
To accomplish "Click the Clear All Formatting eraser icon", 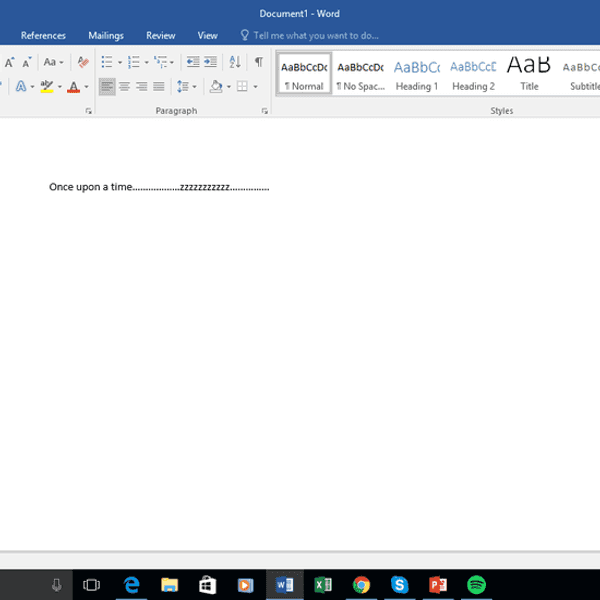I will point(83,62).
